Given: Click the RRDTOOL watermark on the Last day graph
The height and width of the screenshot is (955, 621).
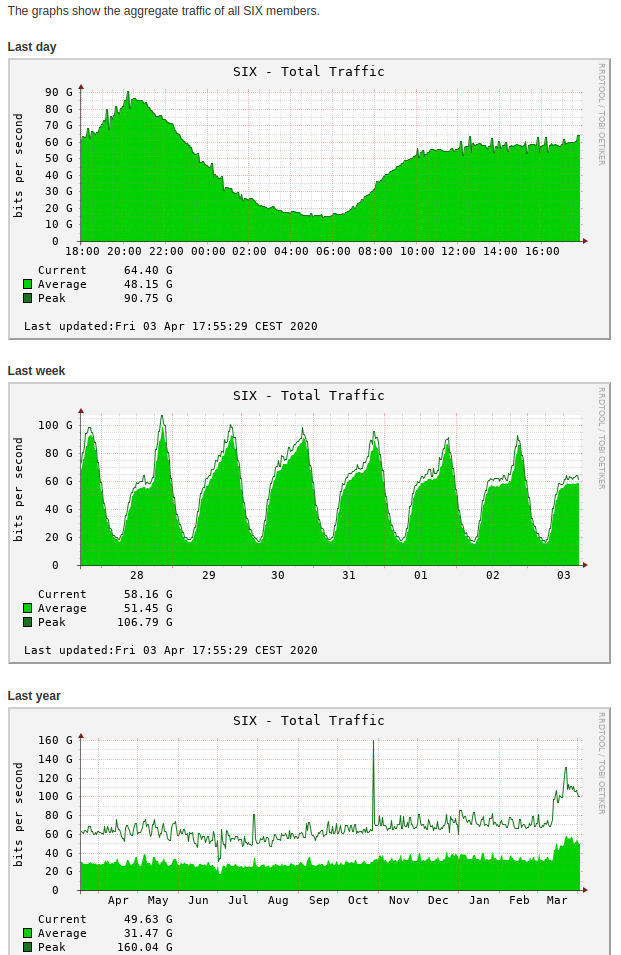Looking at the screenshot, I should [x=601, y=114].
